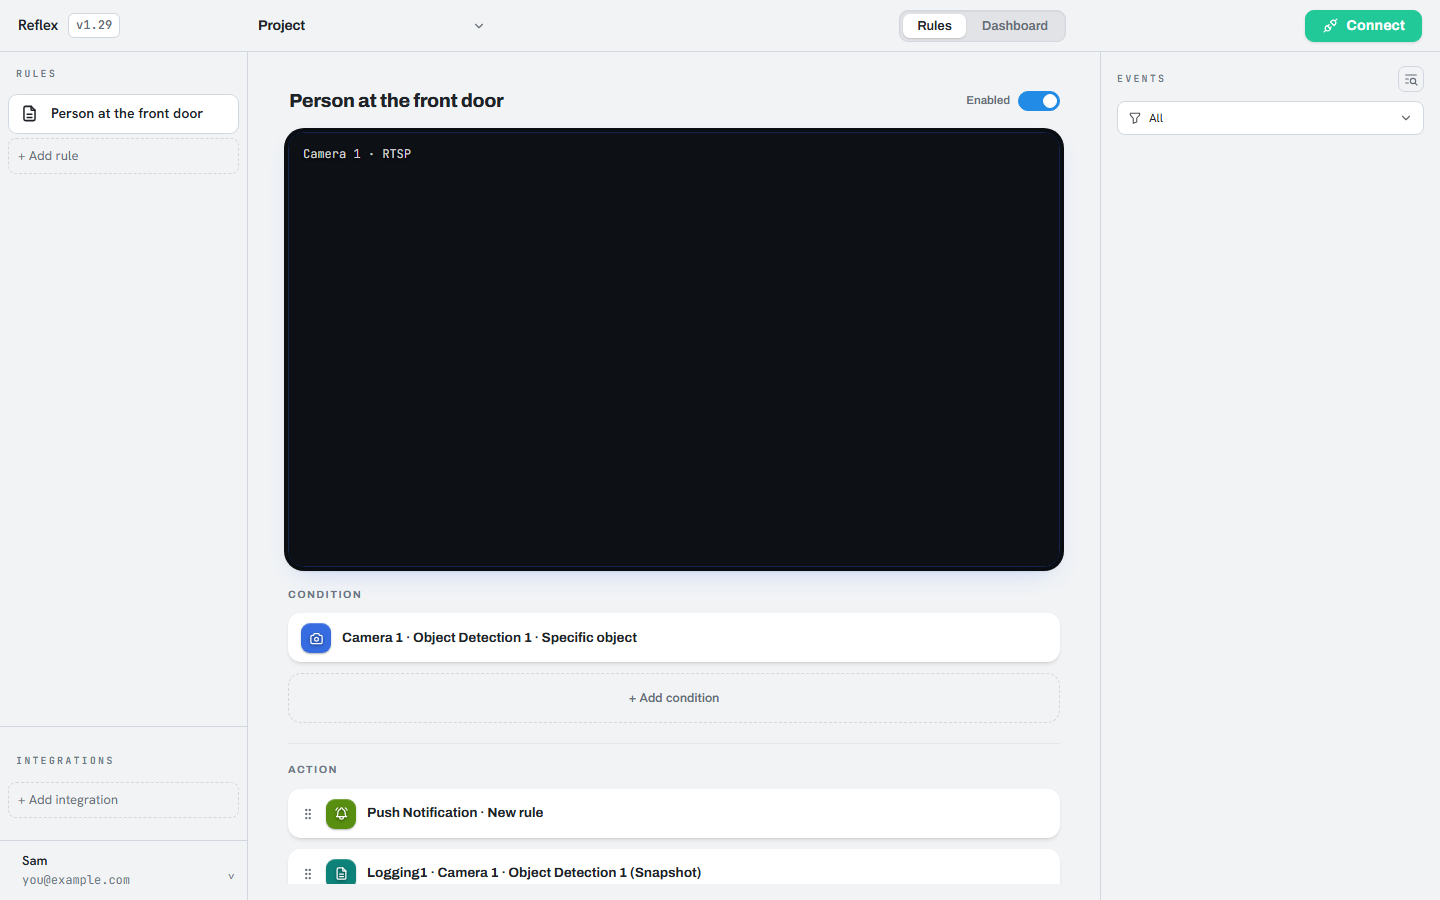Expand the Sam user account menu
Viewport: 1440px width, 900px height.
(x=124, y=870)
